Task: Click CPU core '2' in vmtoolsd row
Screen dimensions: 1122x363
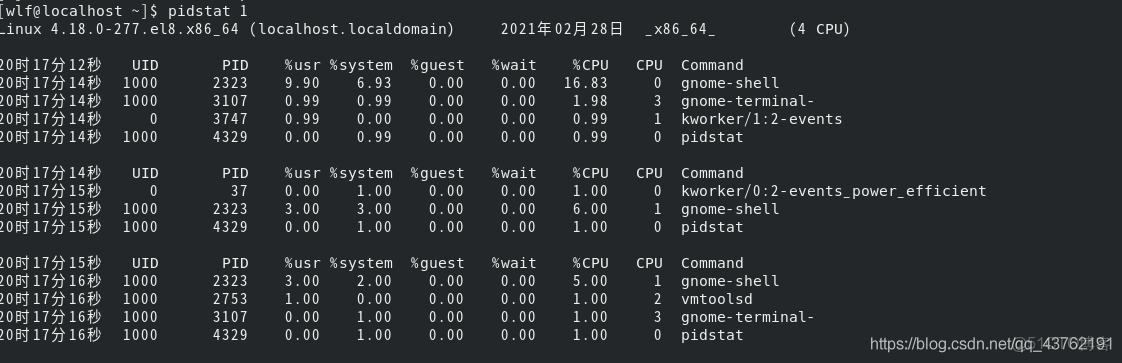Action: pos(658,299)
